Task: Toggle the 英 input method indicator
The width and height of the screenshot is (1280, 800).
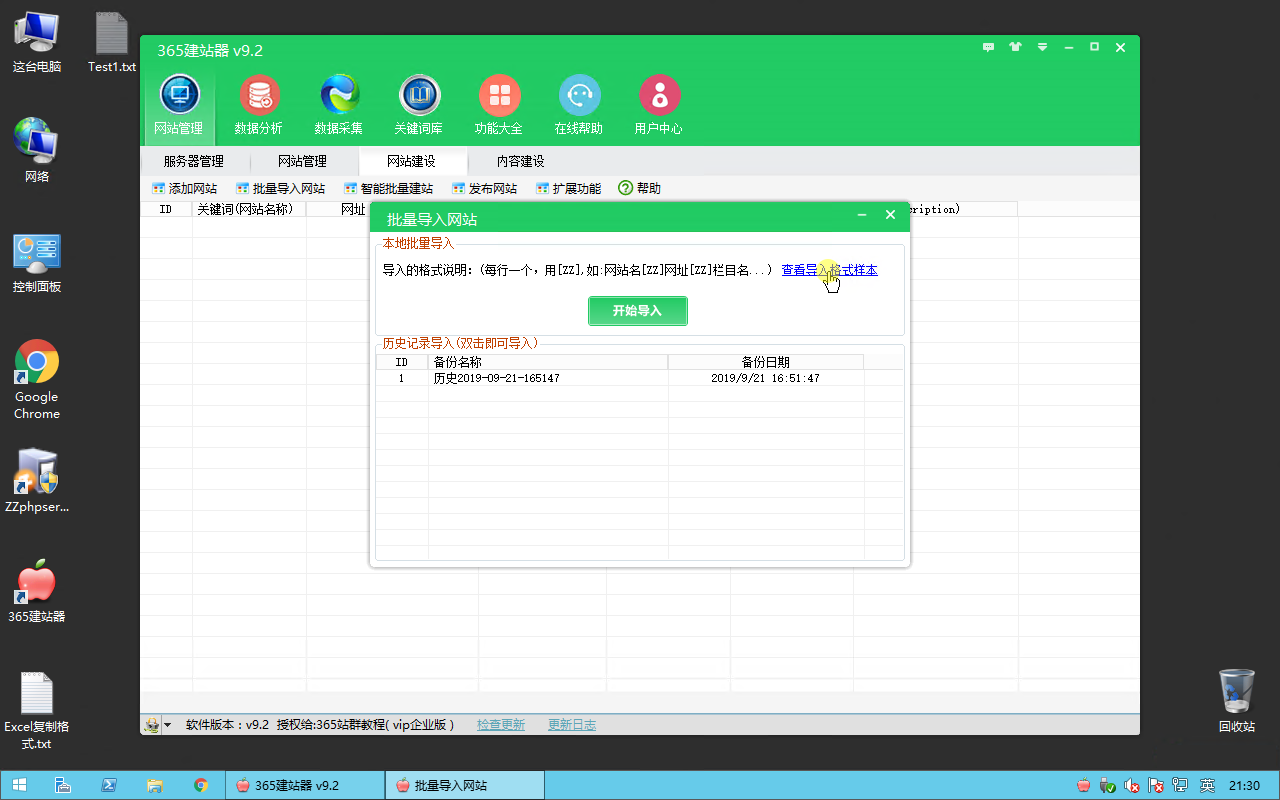Action: [1207, 786]
